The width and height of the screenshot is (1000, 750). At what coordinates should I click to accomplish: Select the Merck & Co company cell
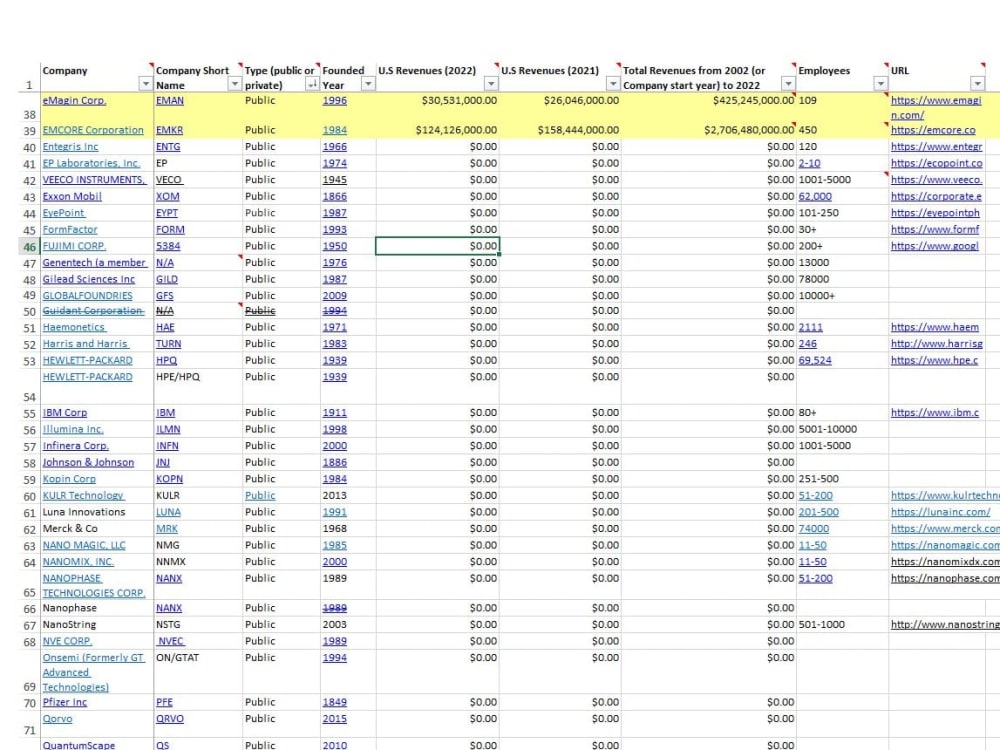(97, 529)
